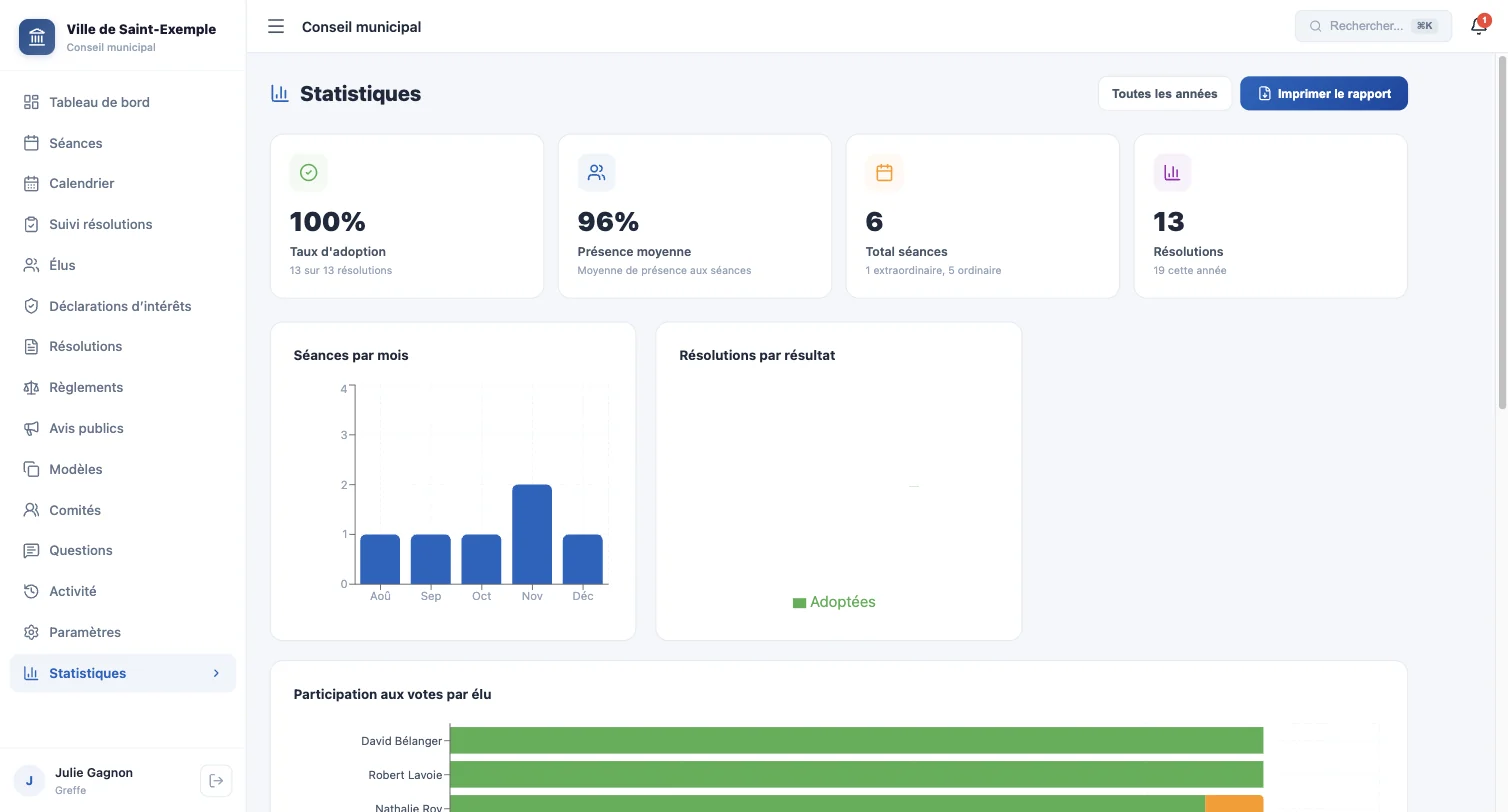This screenshot has height=812, width=1508.
Task: Click the 'Participation aux votes par élu' heading
Action: [392, 694]
